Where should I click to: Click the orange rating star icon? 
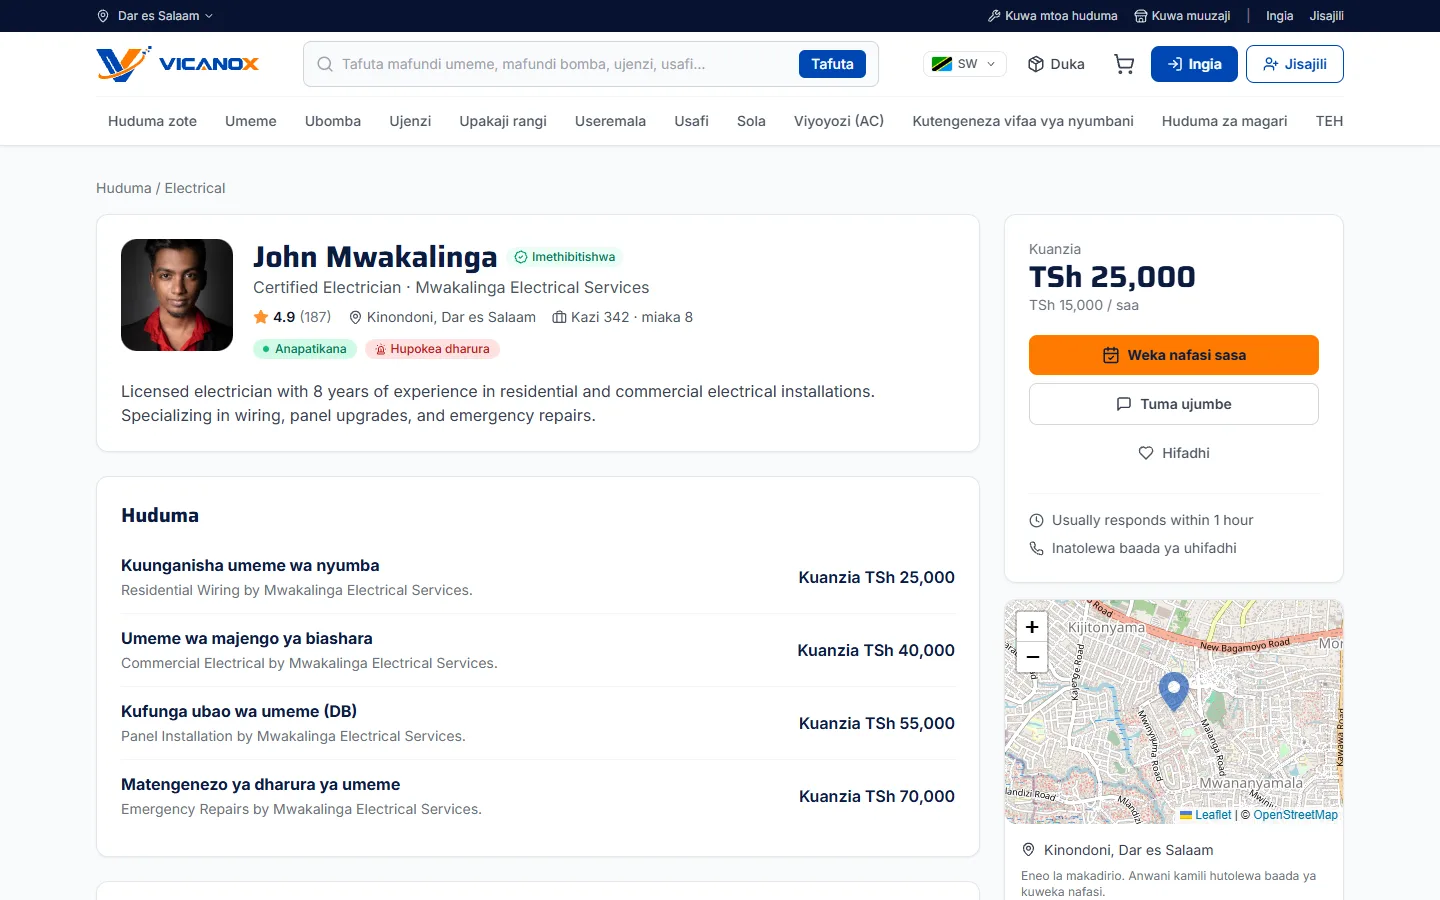point(261,317)
